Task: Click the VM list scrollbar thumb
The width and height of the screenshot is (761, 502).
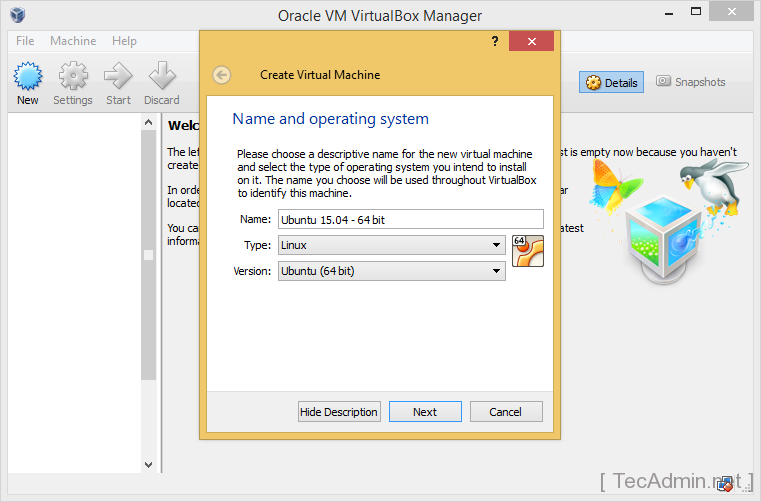Action: (x=149, y=255)
